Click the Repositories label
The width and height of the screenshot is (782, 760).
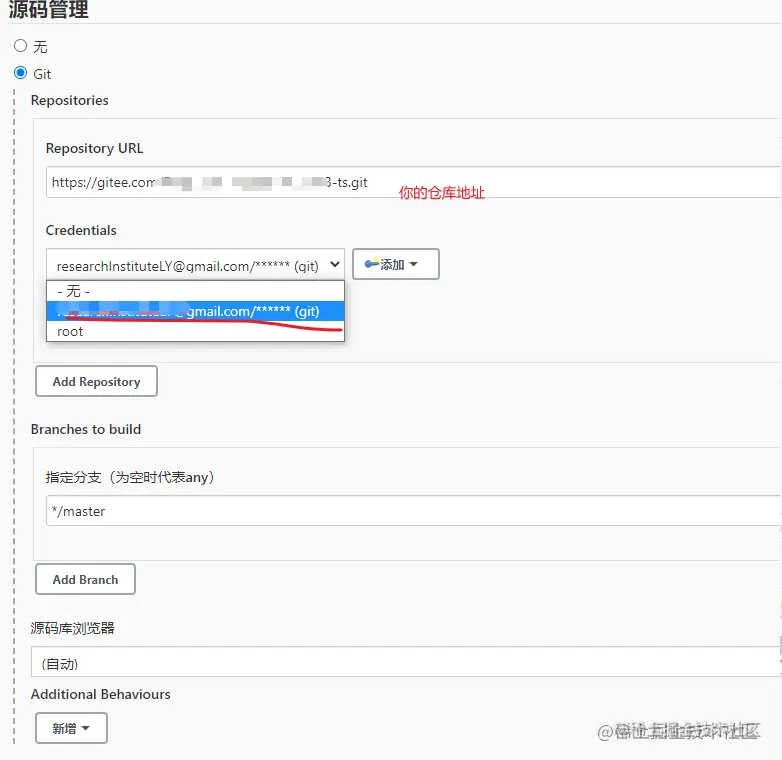(x=69, y=100)
